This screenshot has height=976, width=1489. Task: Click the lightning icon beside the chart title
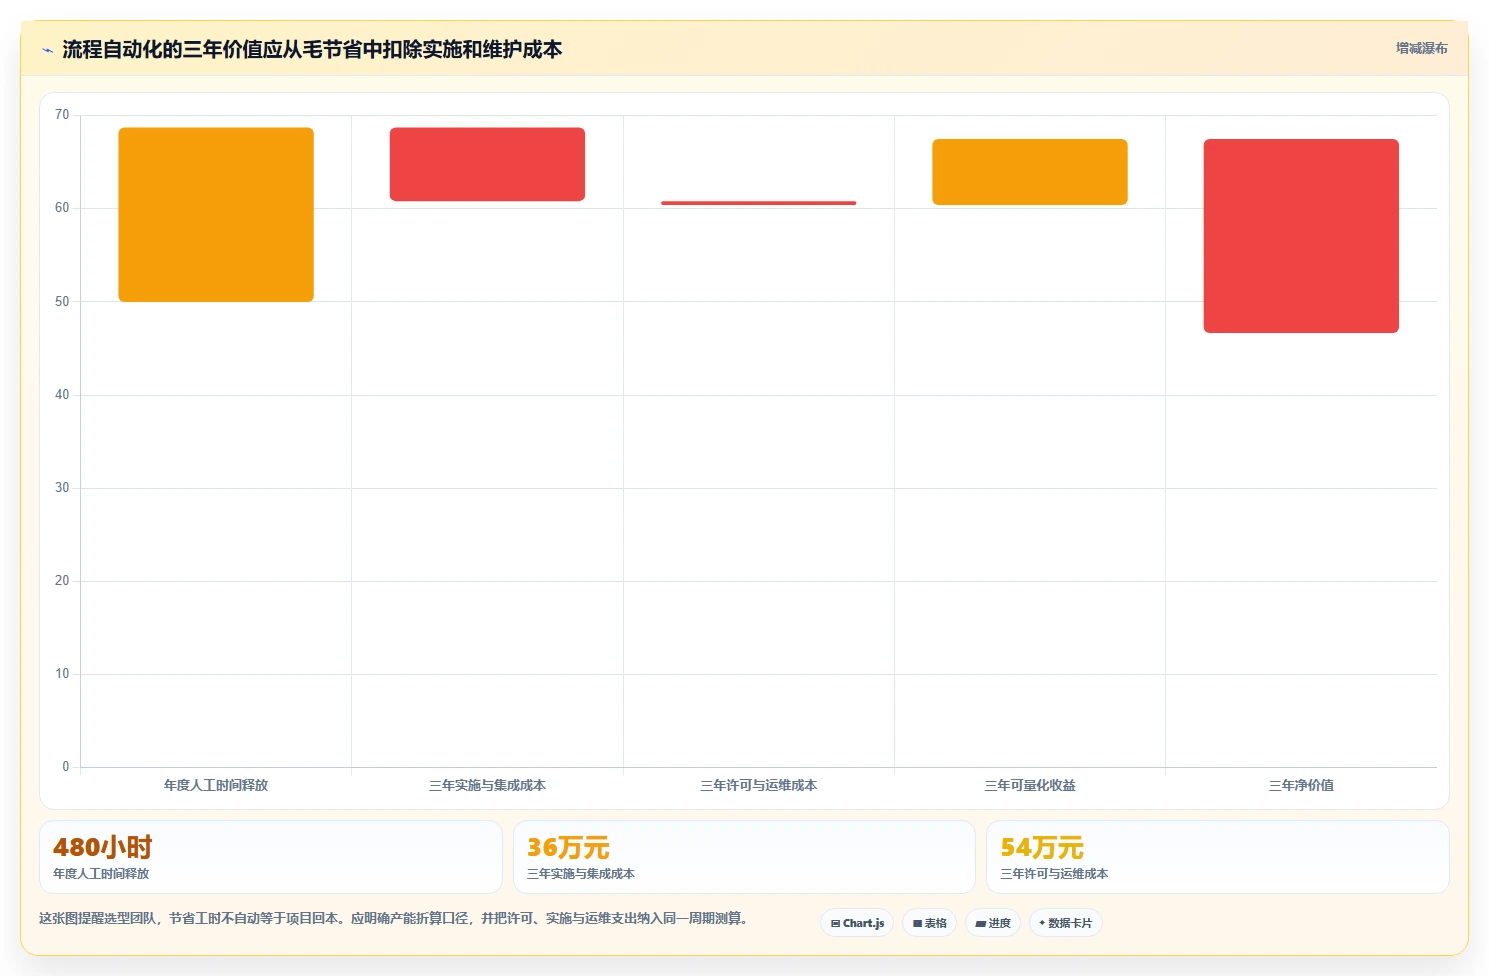point(47,50)
